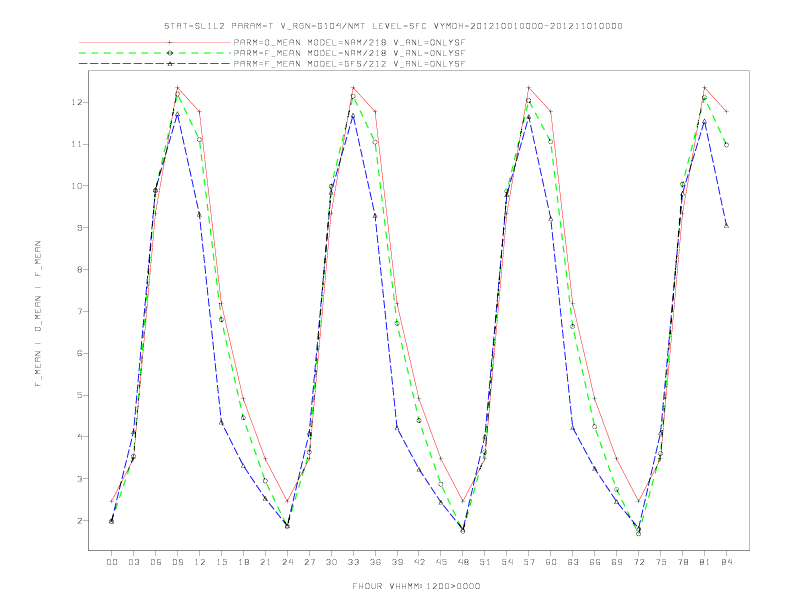
Task: Click x-axis tick label 60
Action: (551, 562)
